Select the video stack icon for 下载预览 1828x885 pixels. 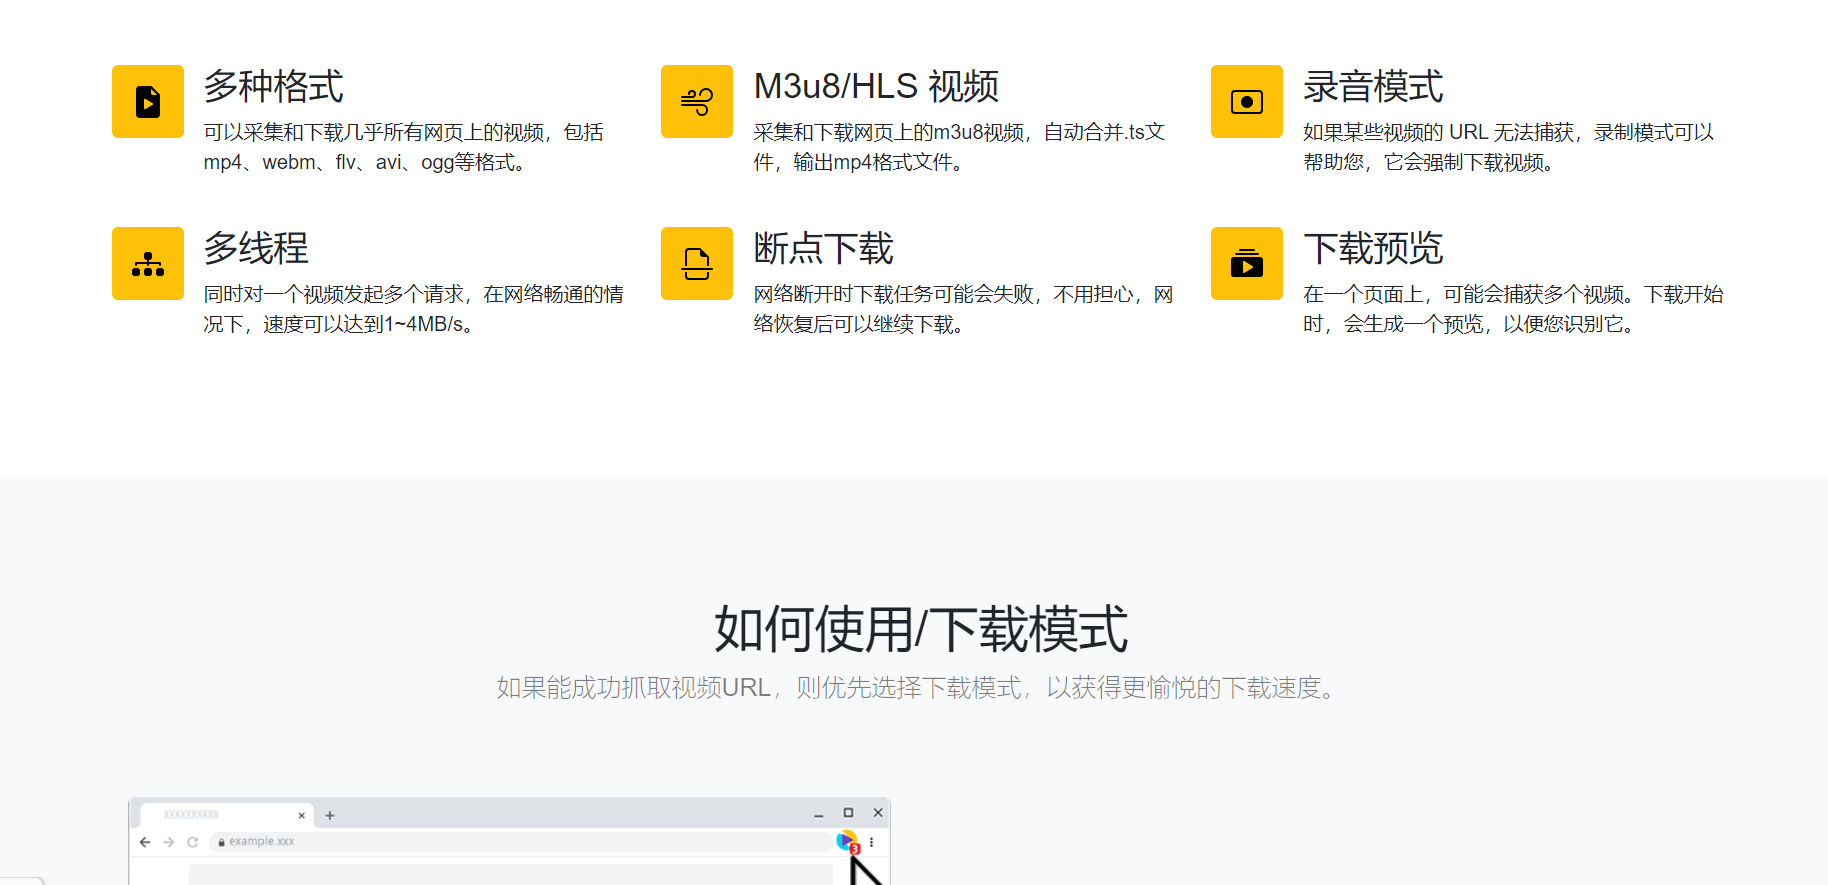point(1246,264)
